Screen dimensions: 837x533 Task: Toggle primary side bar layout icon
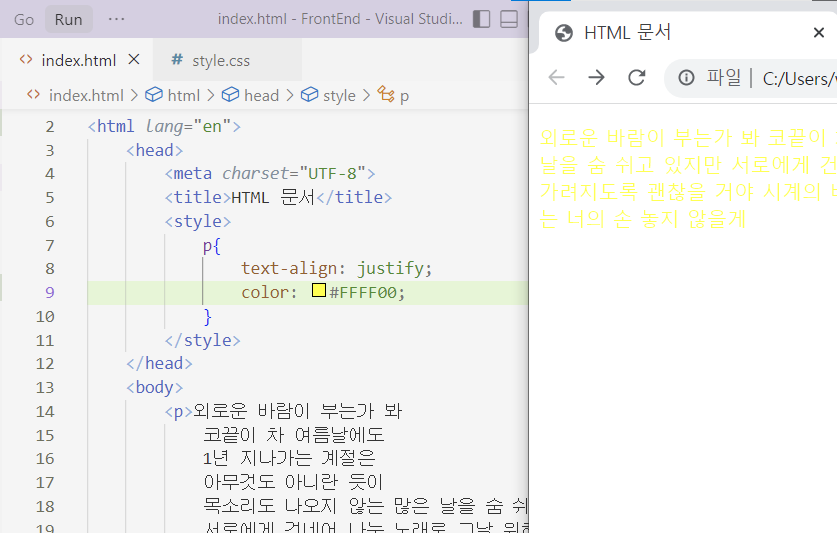(x=481, y=19)
